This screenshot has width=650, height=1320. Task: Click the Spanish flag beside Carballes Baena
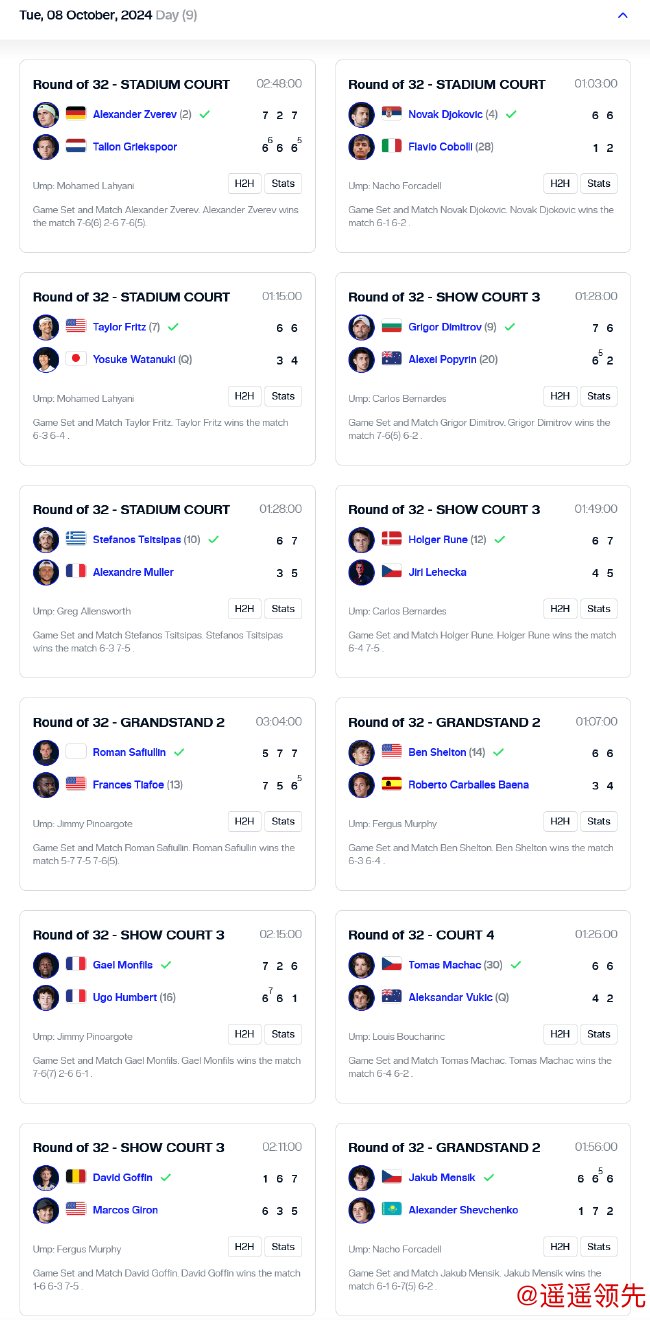pos(392,785)
